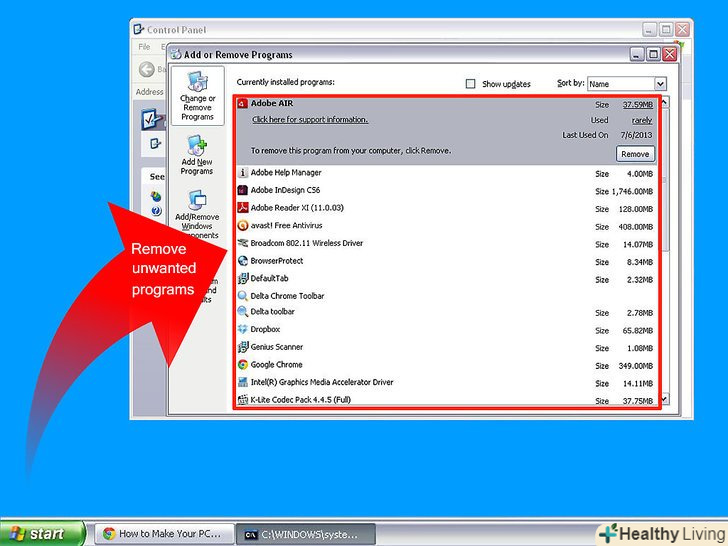This screenshot has height=546, width=728.
Task: Click the program list scrollbar thumb
Action: coord(664,180)
